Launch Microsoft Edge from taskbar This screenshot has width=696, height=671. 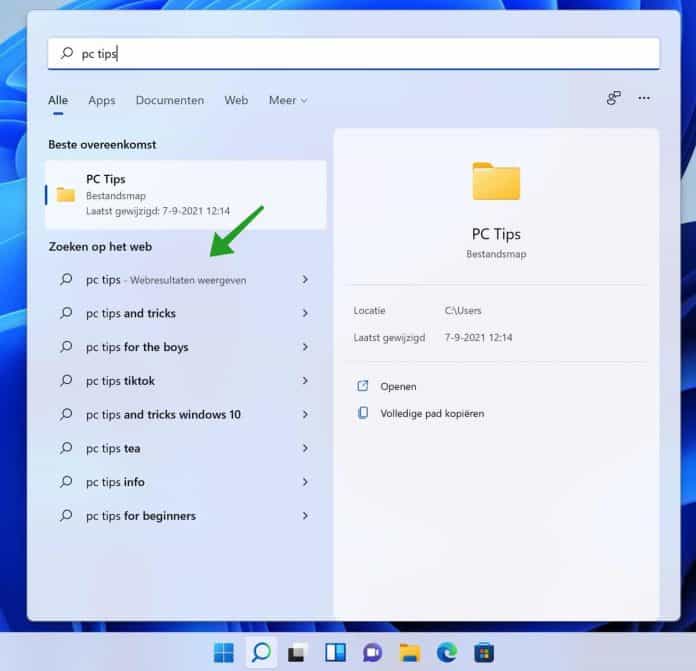click(x=447, y=653)
